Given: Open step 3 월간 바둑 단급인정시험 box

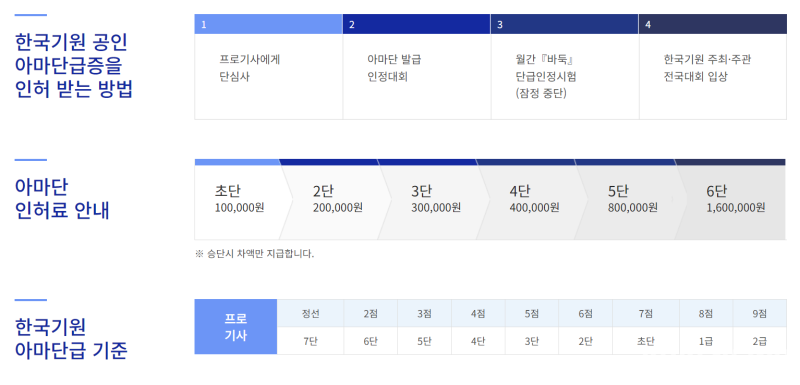Looking at the screenshot, I should pyautogui.click(x=565, y=67).
